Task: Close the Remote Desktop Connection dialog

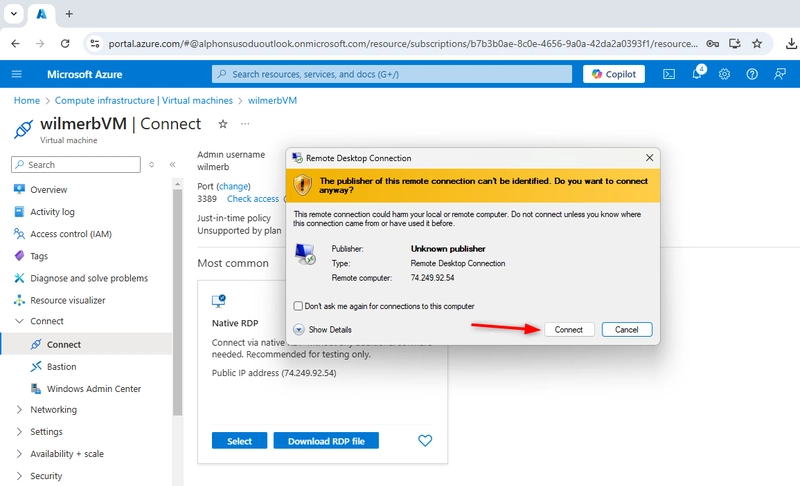Action: [649, 158]
